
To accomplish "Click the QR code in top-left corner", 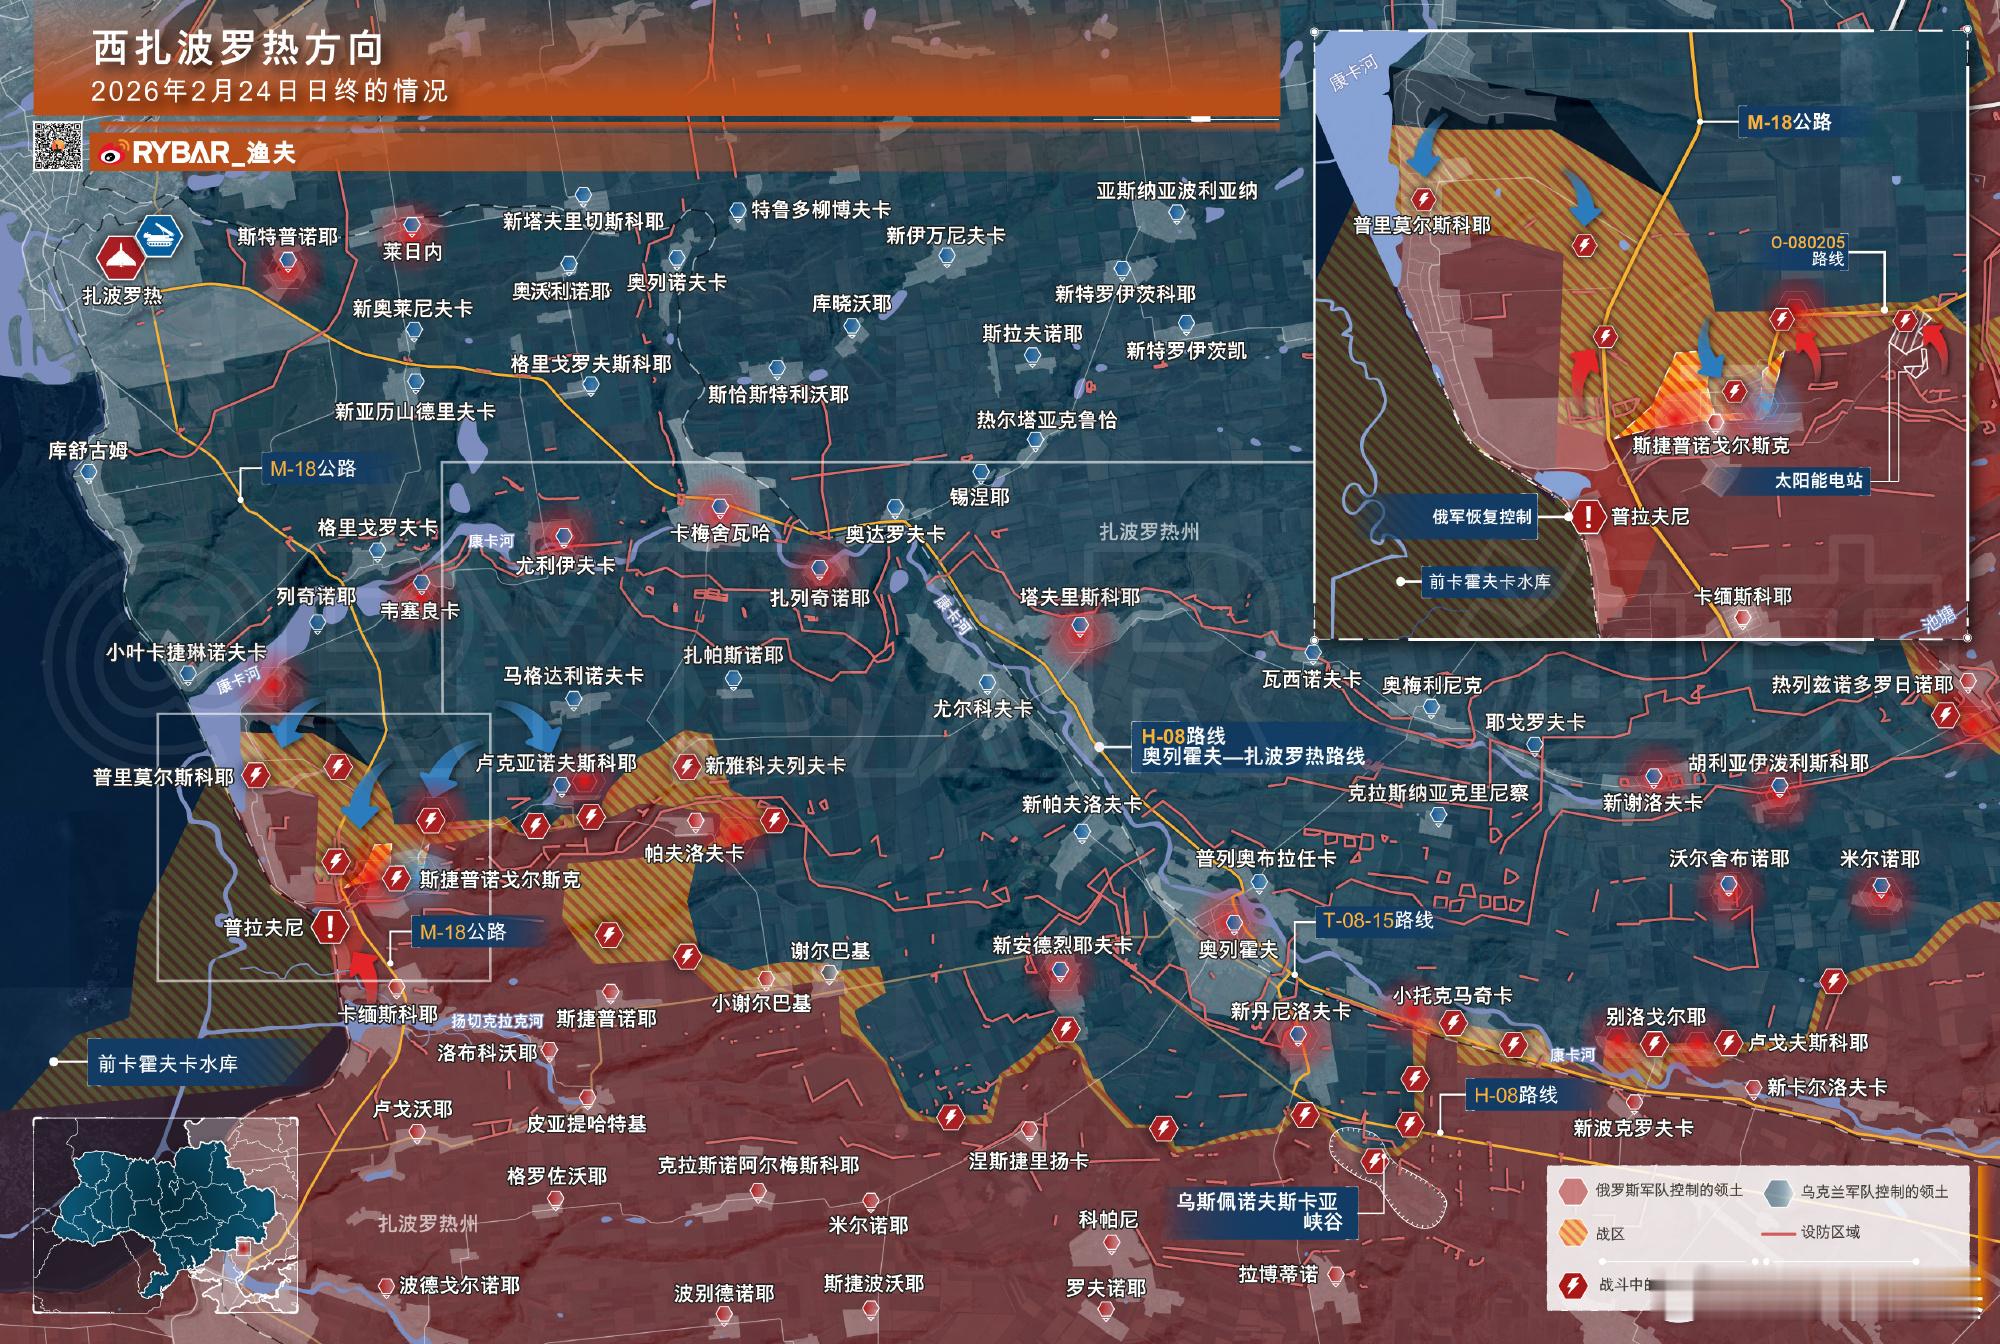I will (57, 145).
